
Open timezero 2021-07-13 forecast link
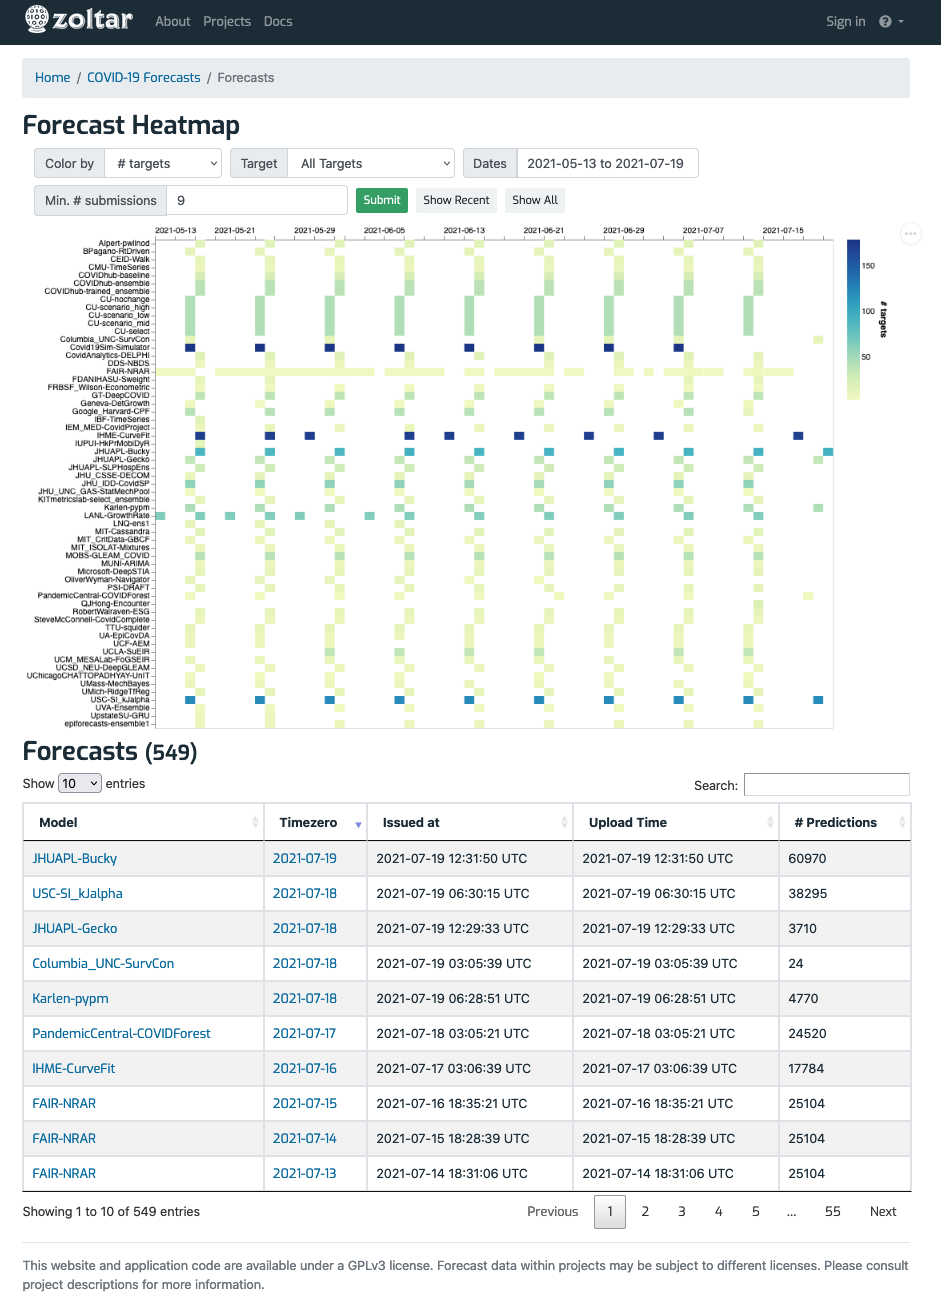pos(305,1173)
